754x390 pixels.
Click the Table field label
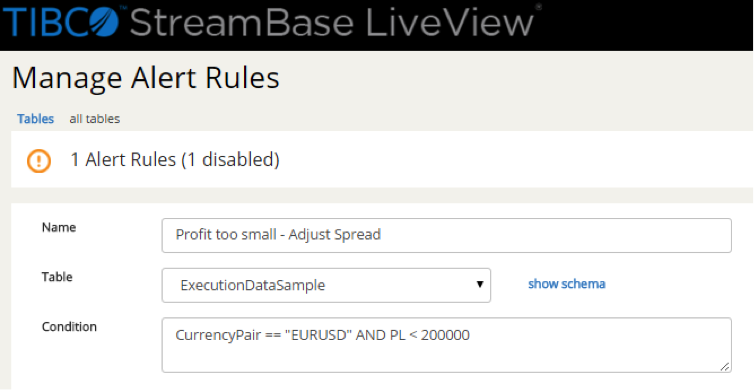point(57,277)
